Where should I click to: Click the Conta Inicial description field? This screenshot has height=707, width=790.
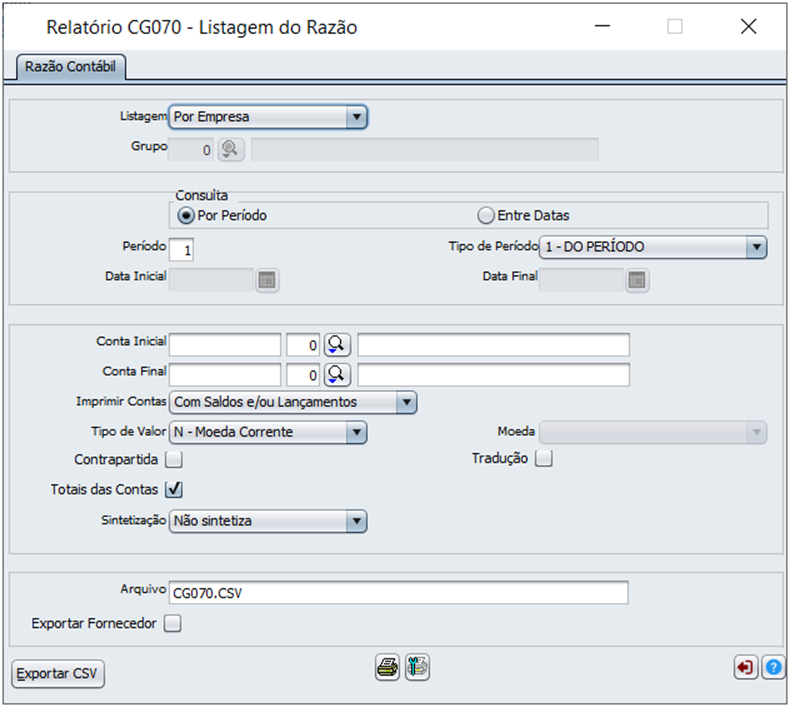click(x=493, y=345)
